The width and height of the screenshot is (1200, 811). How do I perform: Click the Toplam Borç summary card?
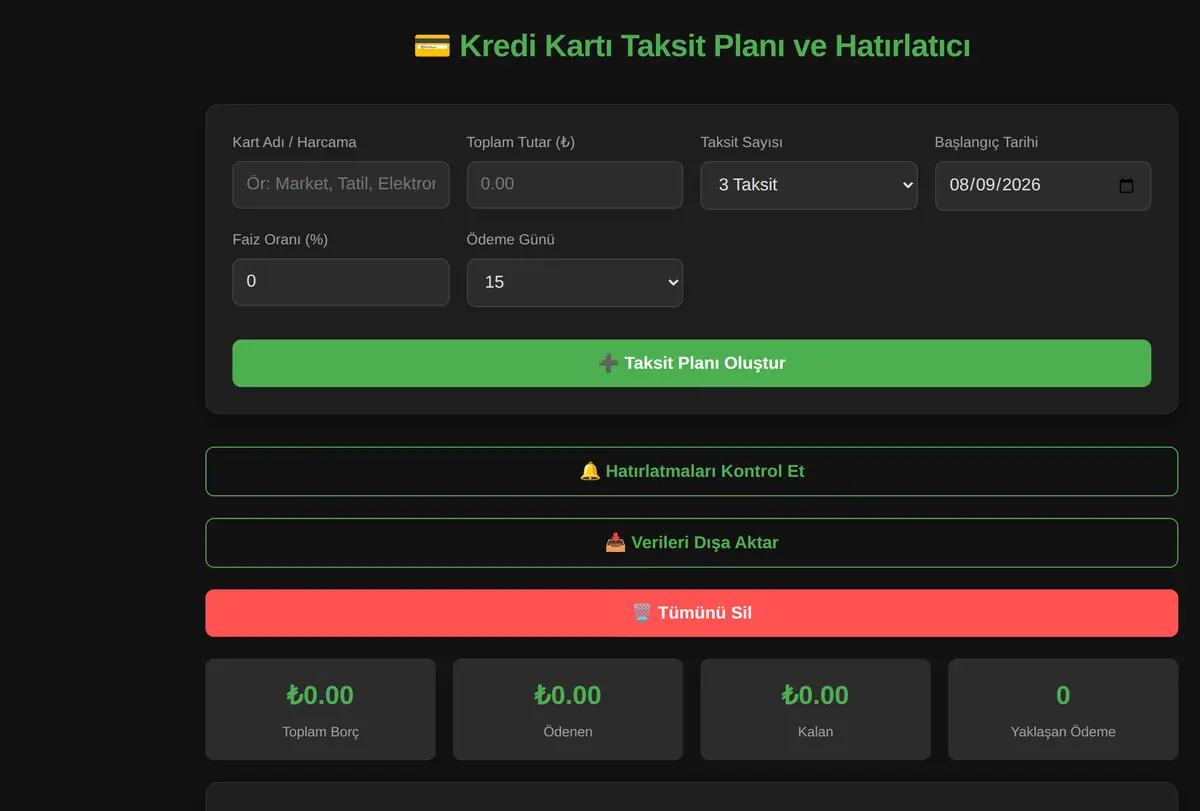click(321, 709)
